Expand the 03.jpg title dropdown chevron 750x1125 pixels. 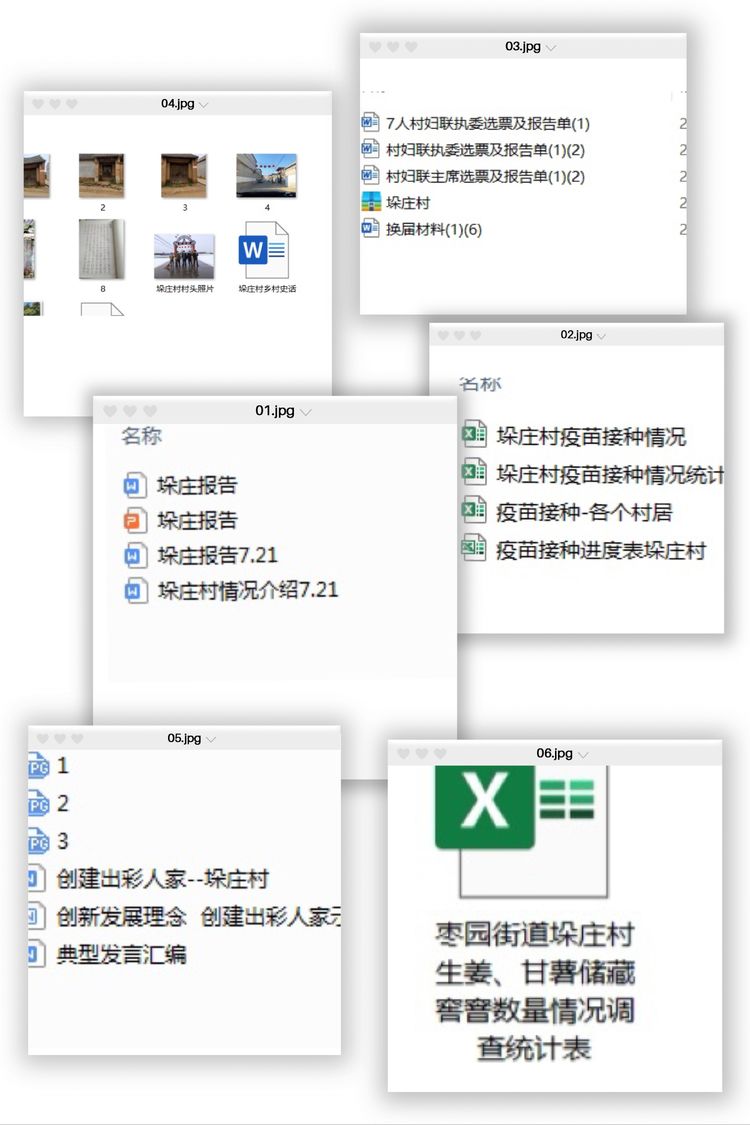click(551, 47)
